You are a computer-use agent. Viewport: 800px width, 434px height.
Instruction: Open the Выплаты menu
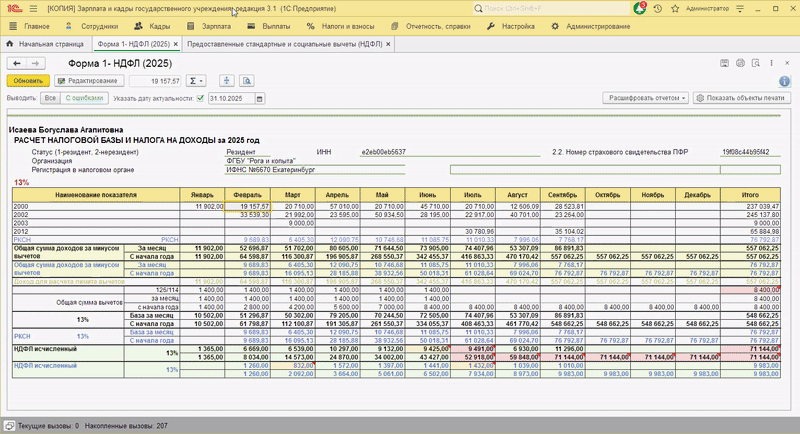(x=269, y=26)
